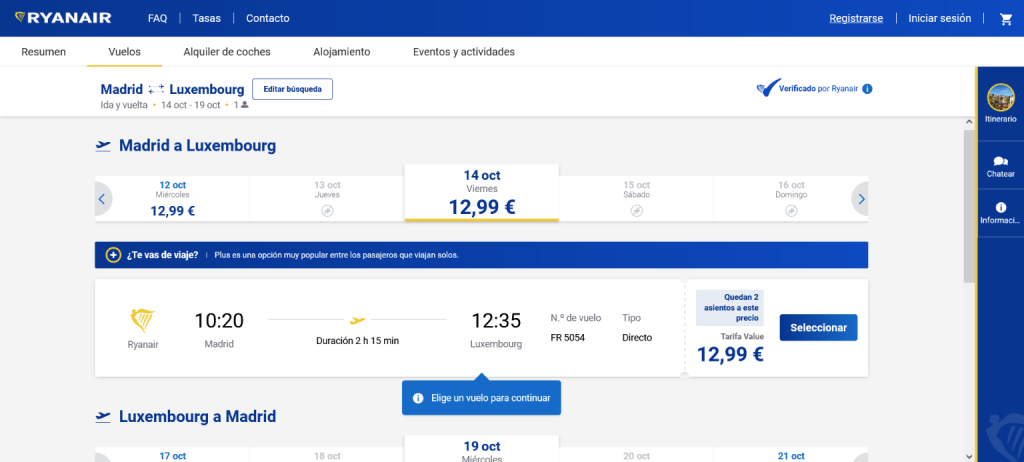Click the plane icon beside Madrid a Luxembourg
1024x462 pixels.
point(103,146)
